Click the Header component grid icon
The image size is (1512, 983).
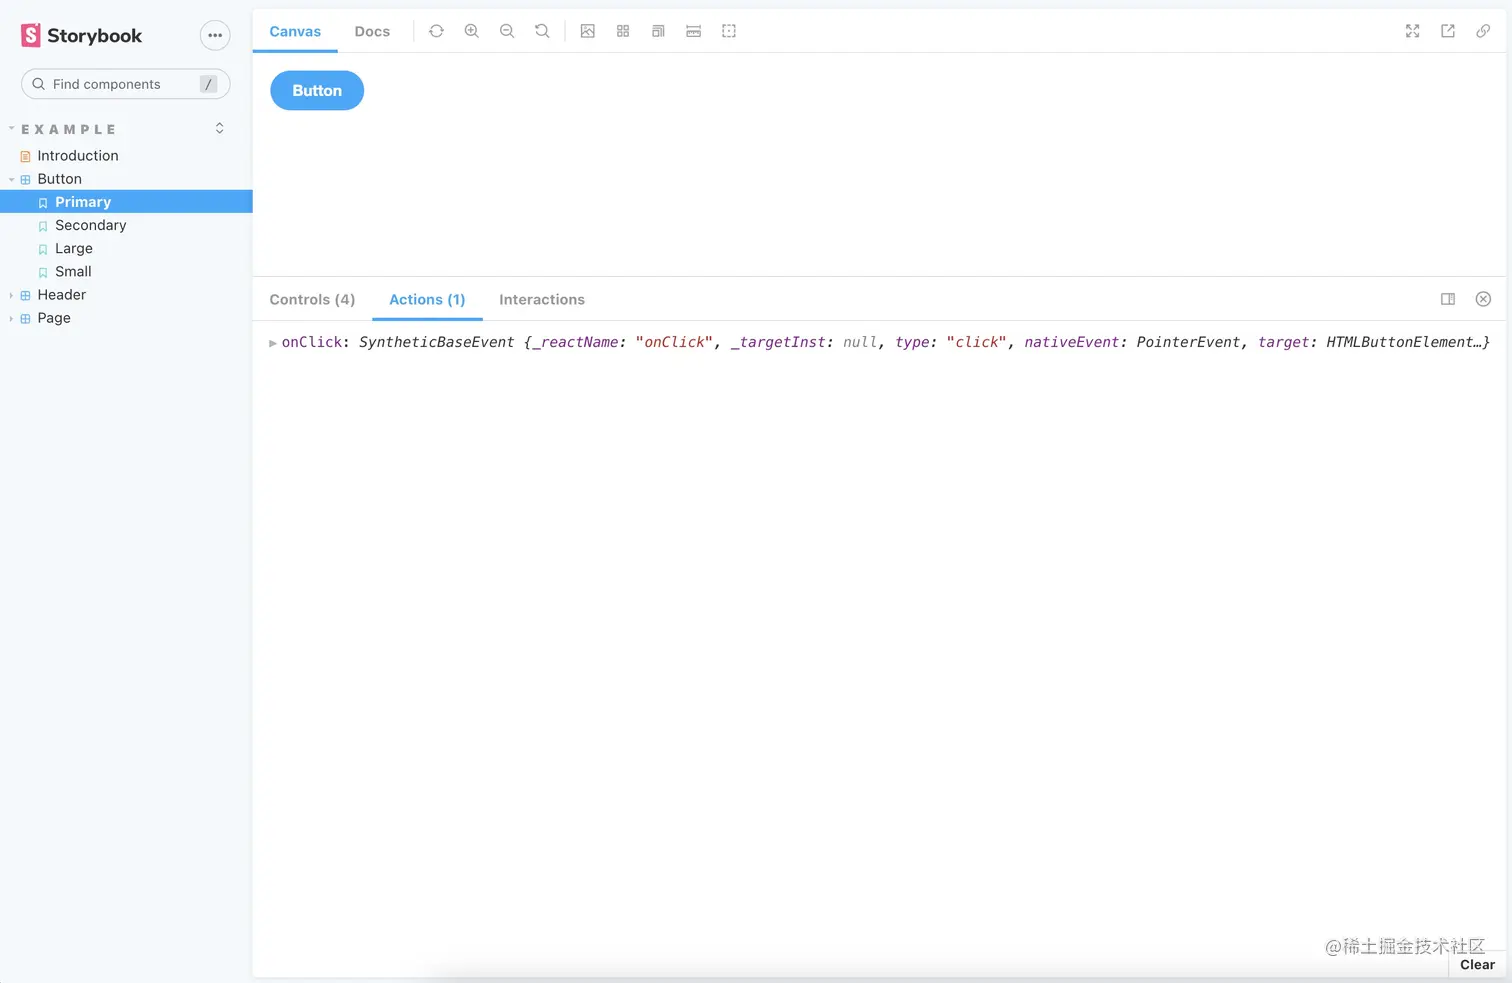(26, 295)
